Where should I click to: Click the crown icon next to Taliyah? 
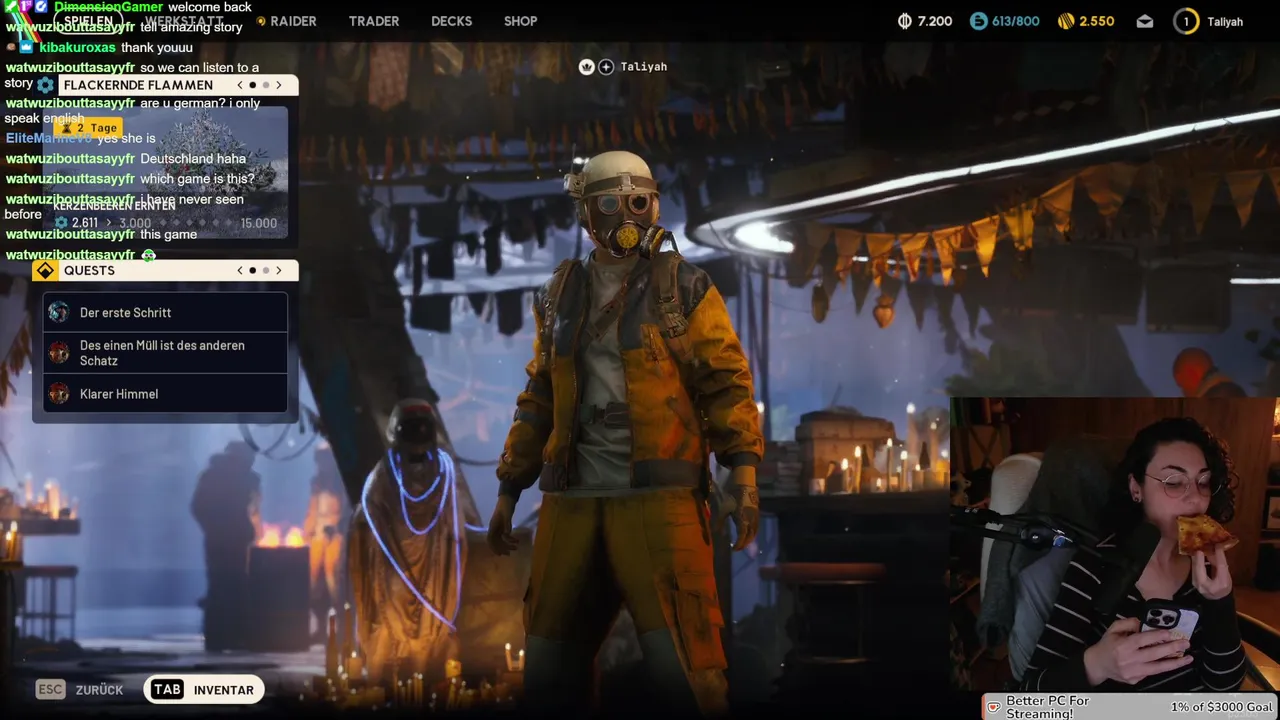[x=587, y=67]
